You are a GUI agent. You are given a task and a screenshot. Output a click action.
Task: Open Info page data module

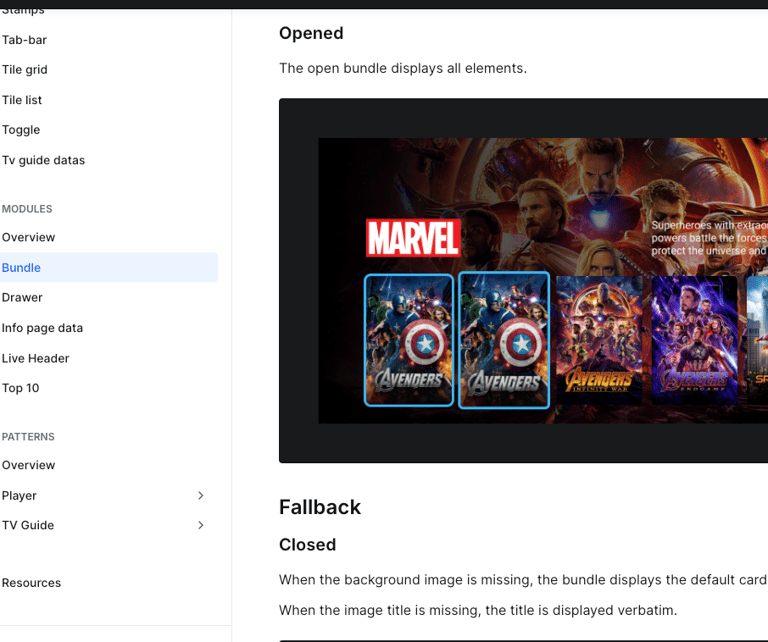point(42,328)
